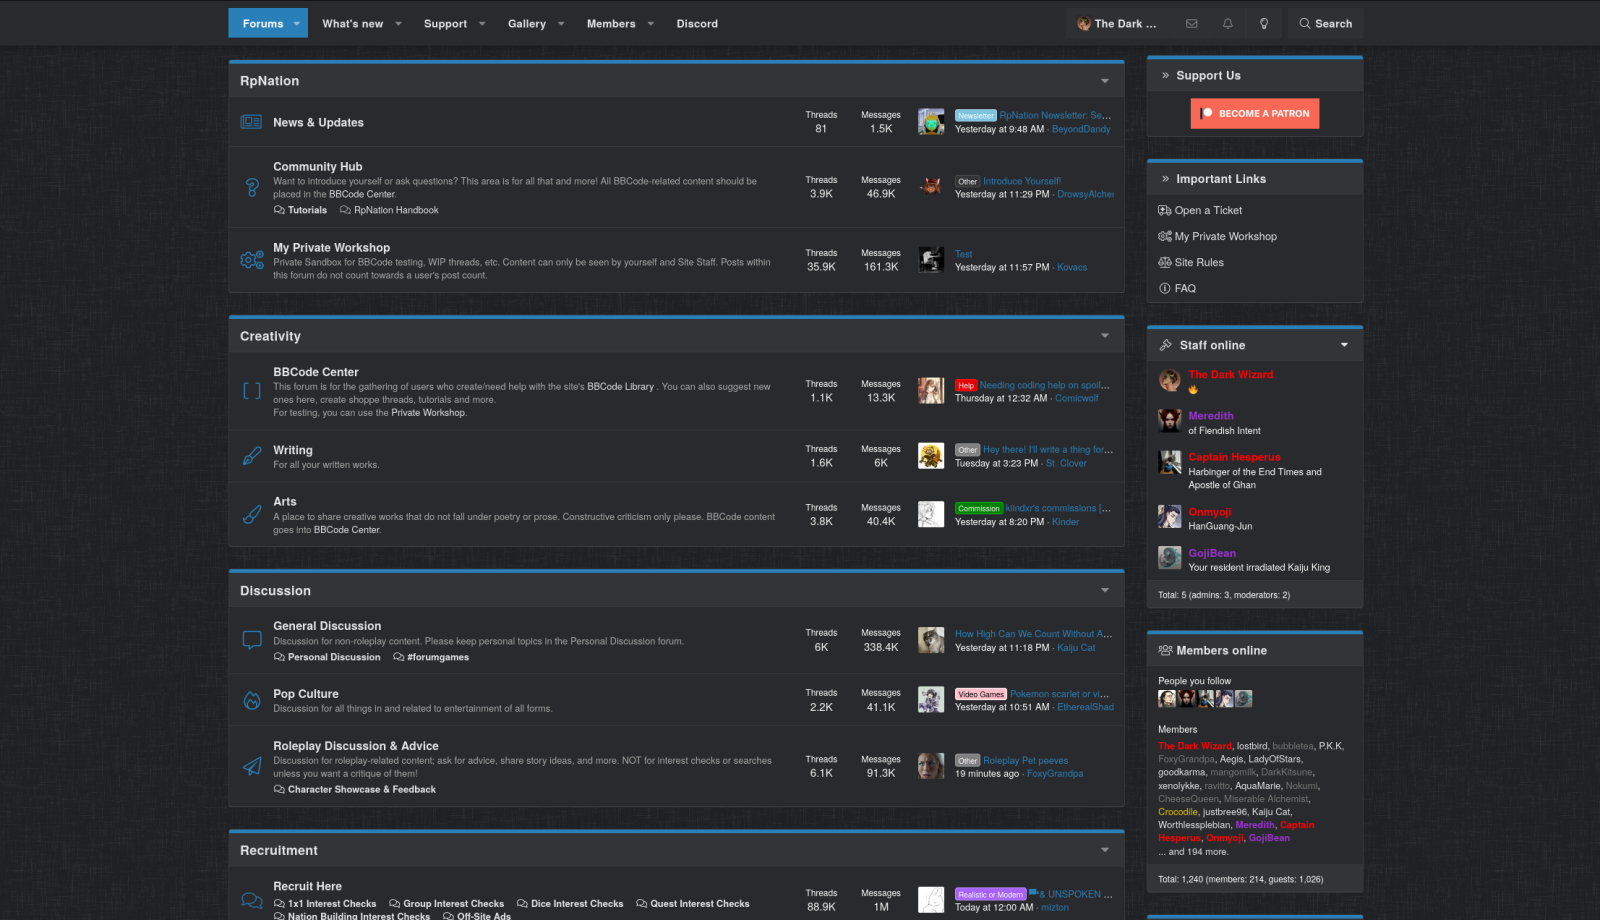Image resolution: width=1600 pixels, height=920 pixels.
Task: Click the Commission prefix tag in Arts row
Action: (x=979, y=508)
